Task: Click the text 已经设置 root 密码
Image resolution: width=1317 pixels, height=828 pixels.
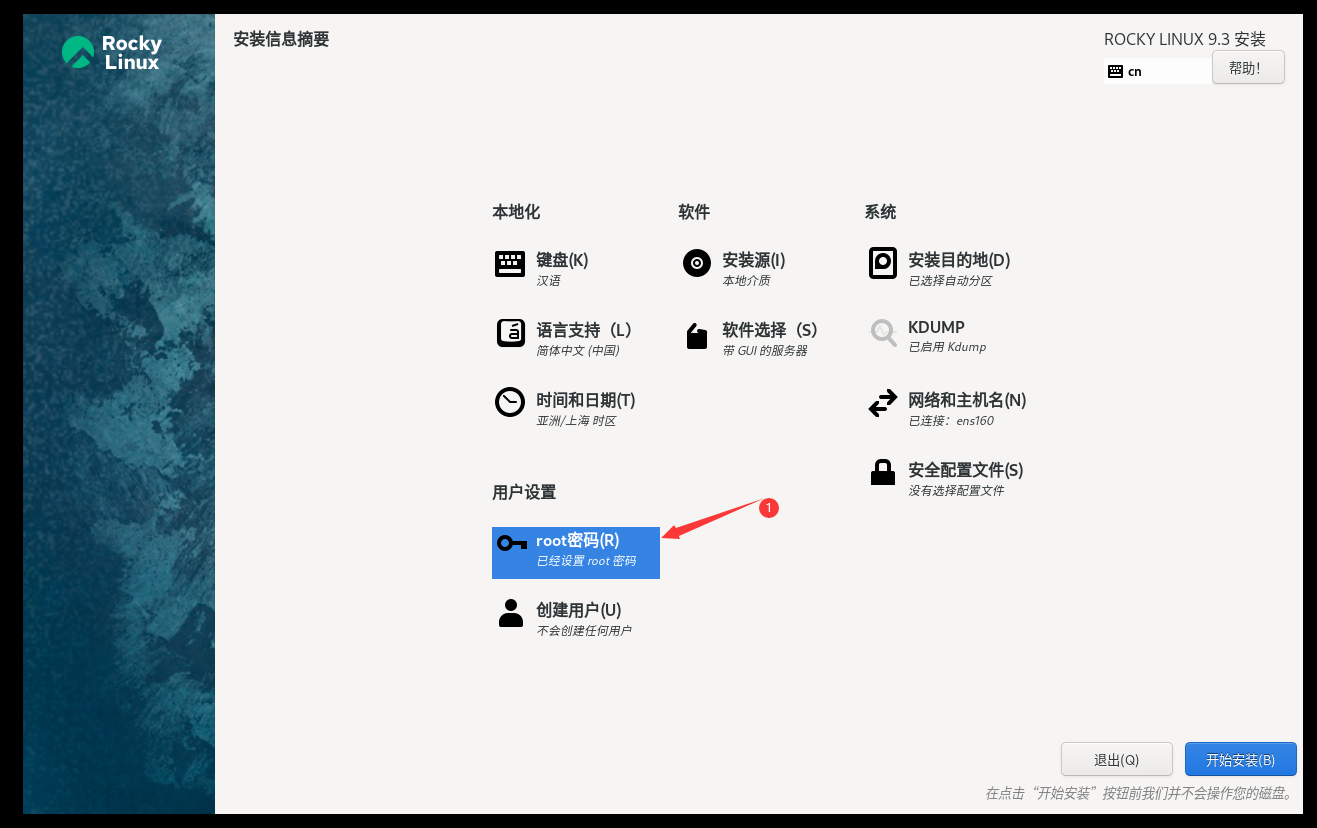Action: point(586,561)
